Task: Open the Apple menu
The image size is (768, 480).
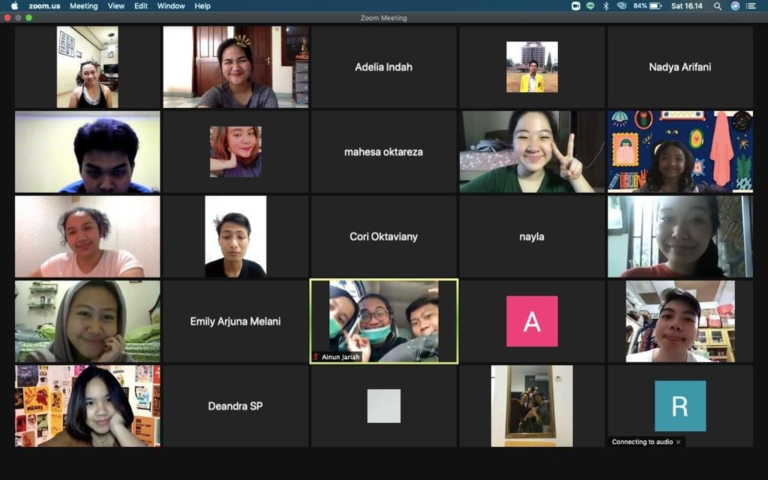Action: [x=14, y=6]
